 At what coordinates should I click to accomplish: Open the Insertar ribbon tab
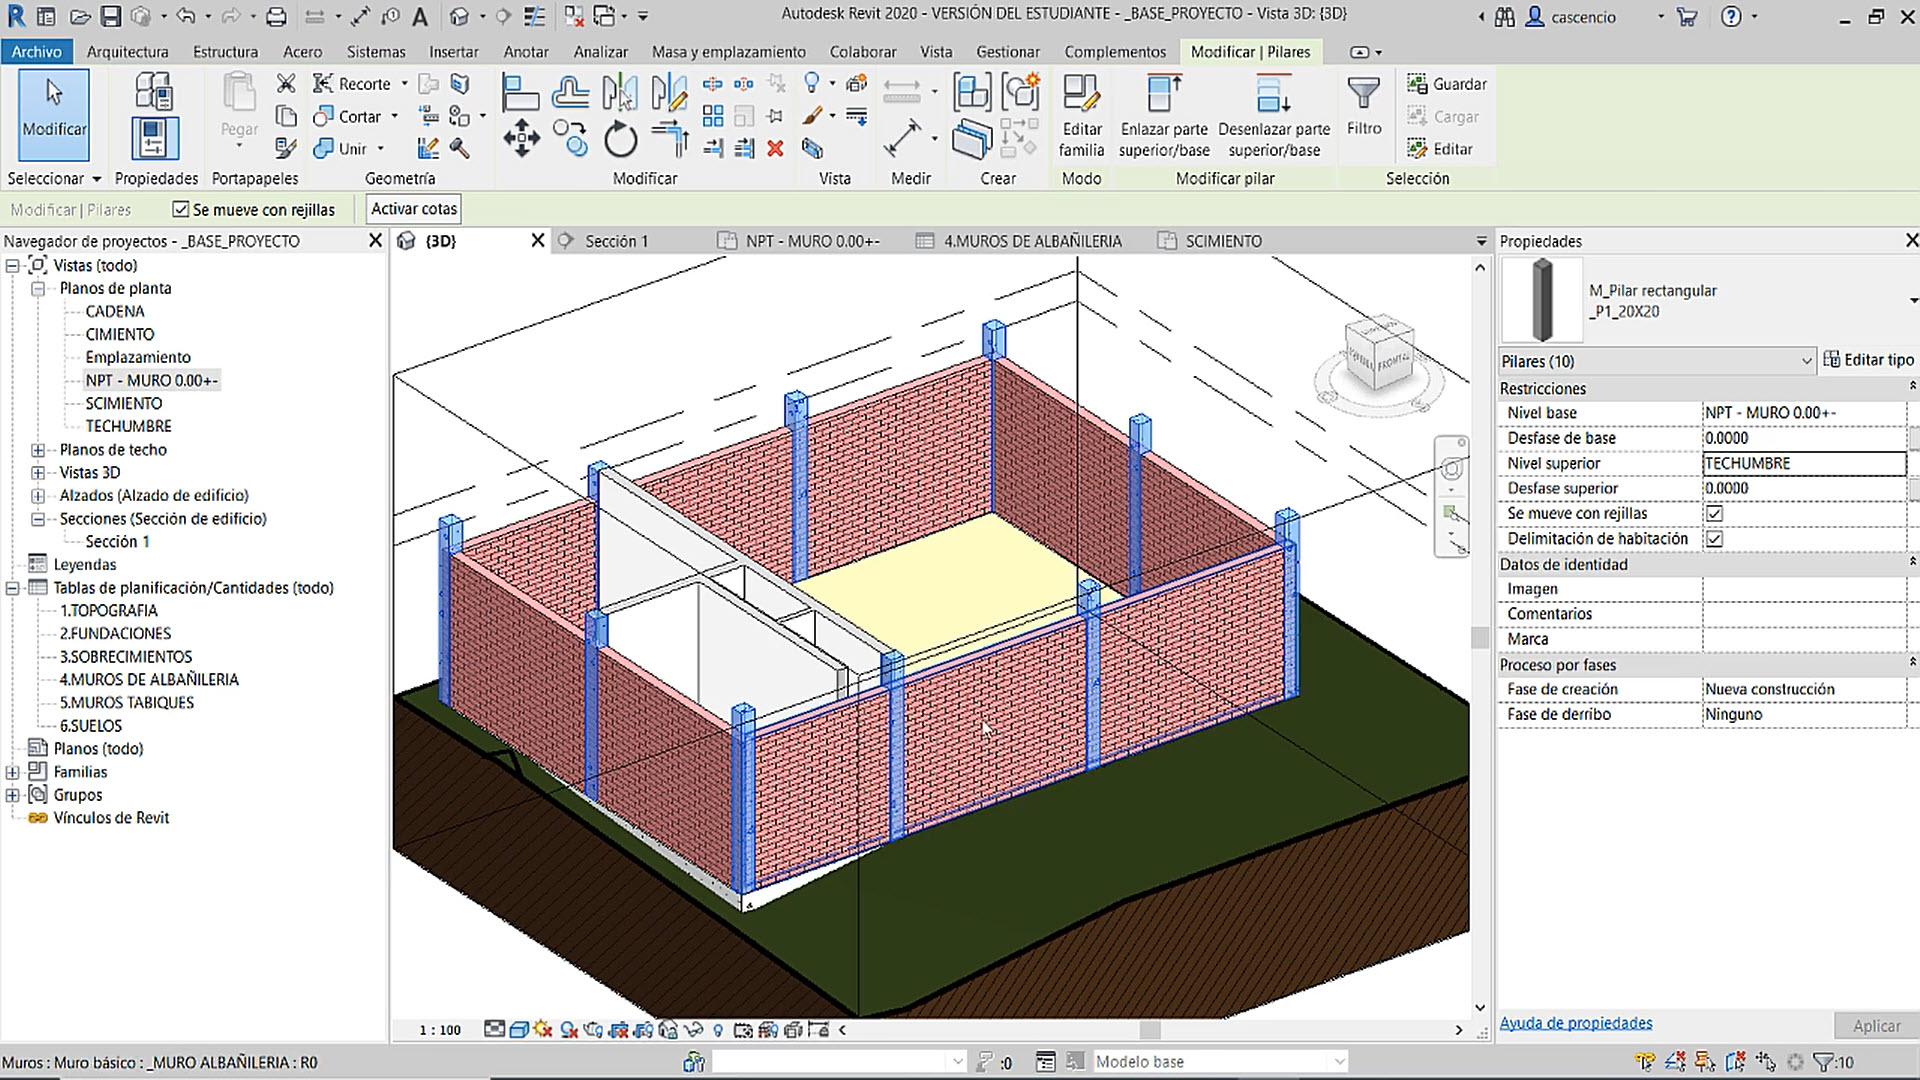click(x=454, y=51)
